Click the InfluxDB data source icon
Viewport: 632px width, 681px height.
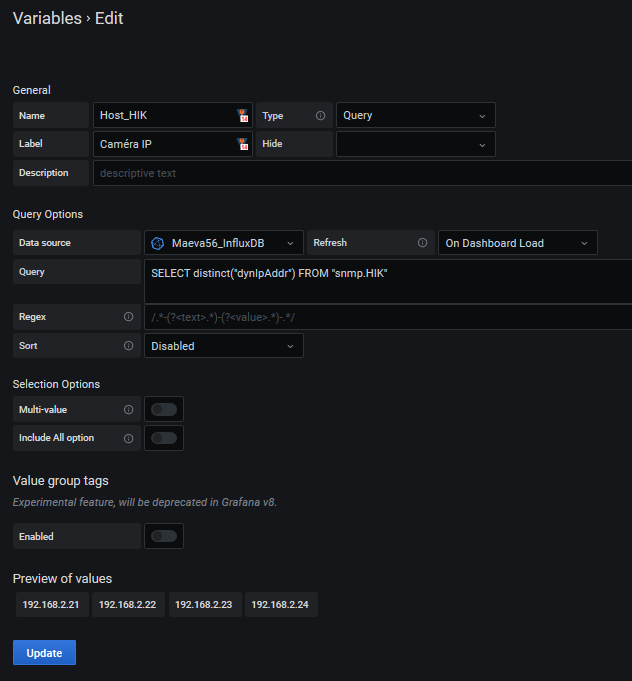157,243
